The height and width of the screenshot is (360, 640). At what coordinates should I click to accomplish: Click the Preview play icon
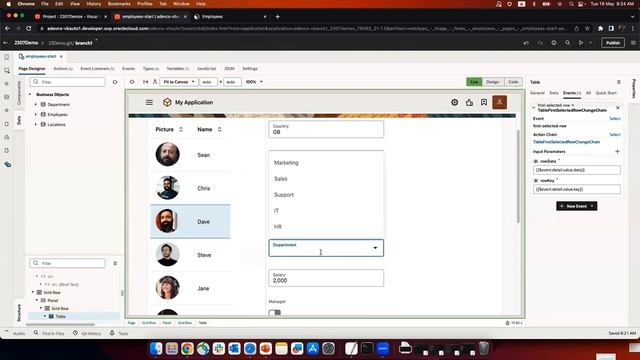[580, 43]
